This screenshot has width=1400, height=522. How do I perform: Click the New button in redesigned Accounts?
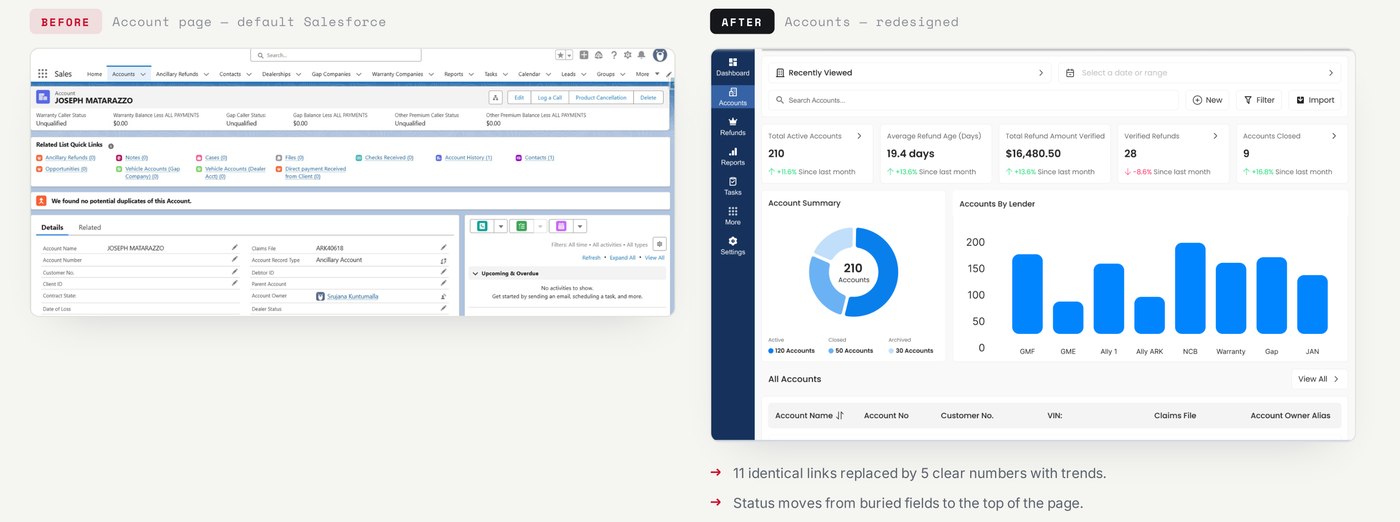click(1208, 100)
